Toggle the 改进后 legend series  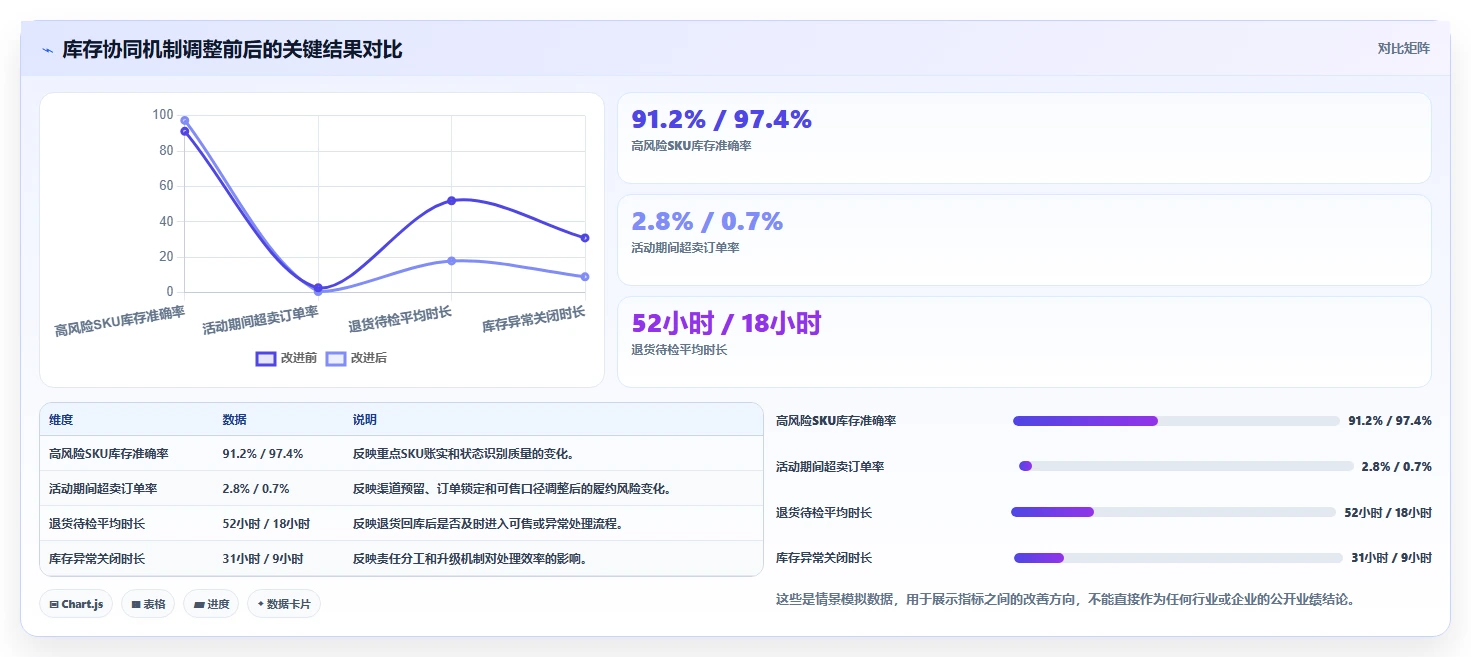click(356, 358)
